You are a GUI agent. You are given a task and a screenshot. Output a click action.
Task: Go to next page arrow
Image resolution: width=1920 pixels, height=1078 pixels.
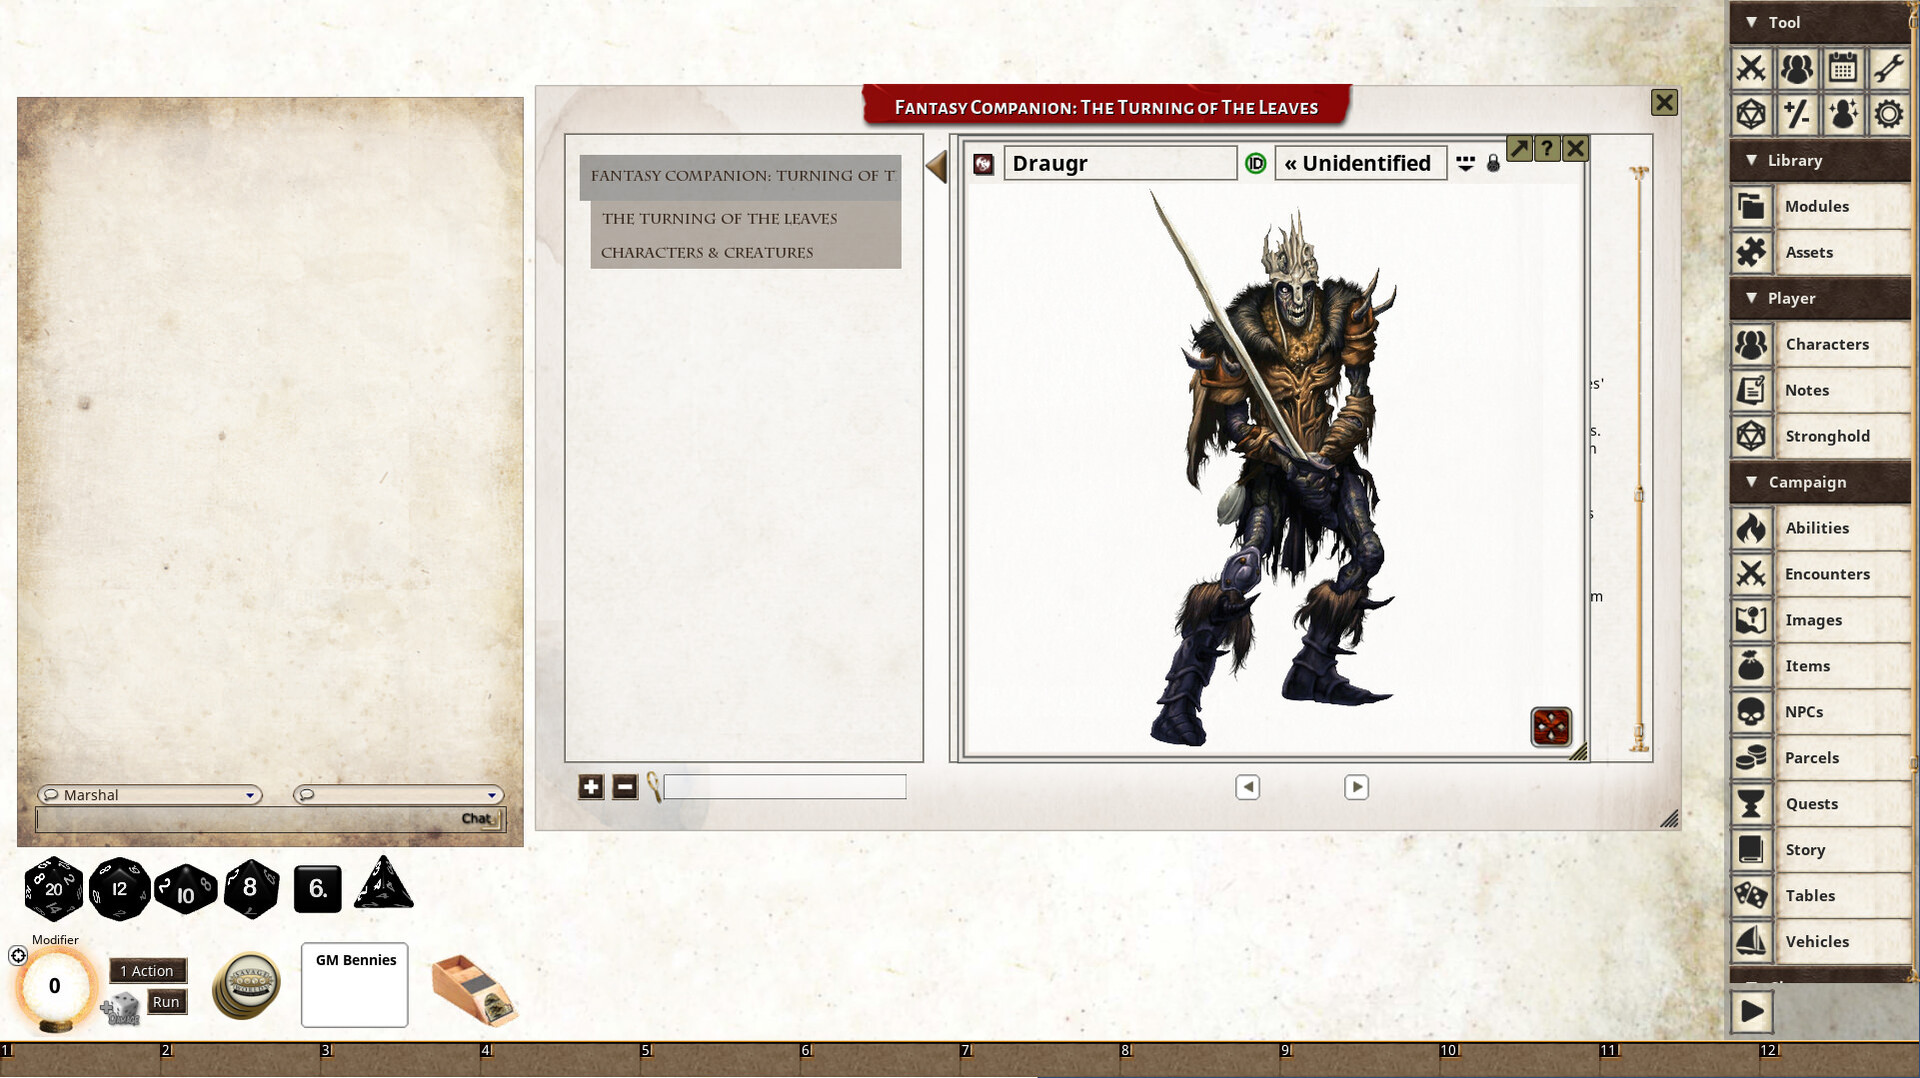[1356, 787]
